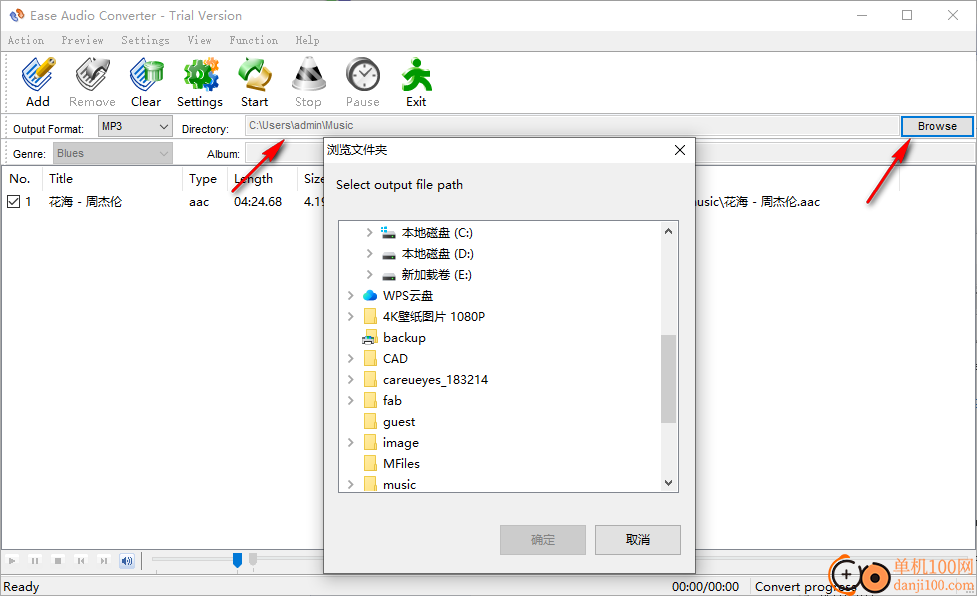Click the No. column header
The width and height of the screenshot is (977, 596).
(22, 179)
